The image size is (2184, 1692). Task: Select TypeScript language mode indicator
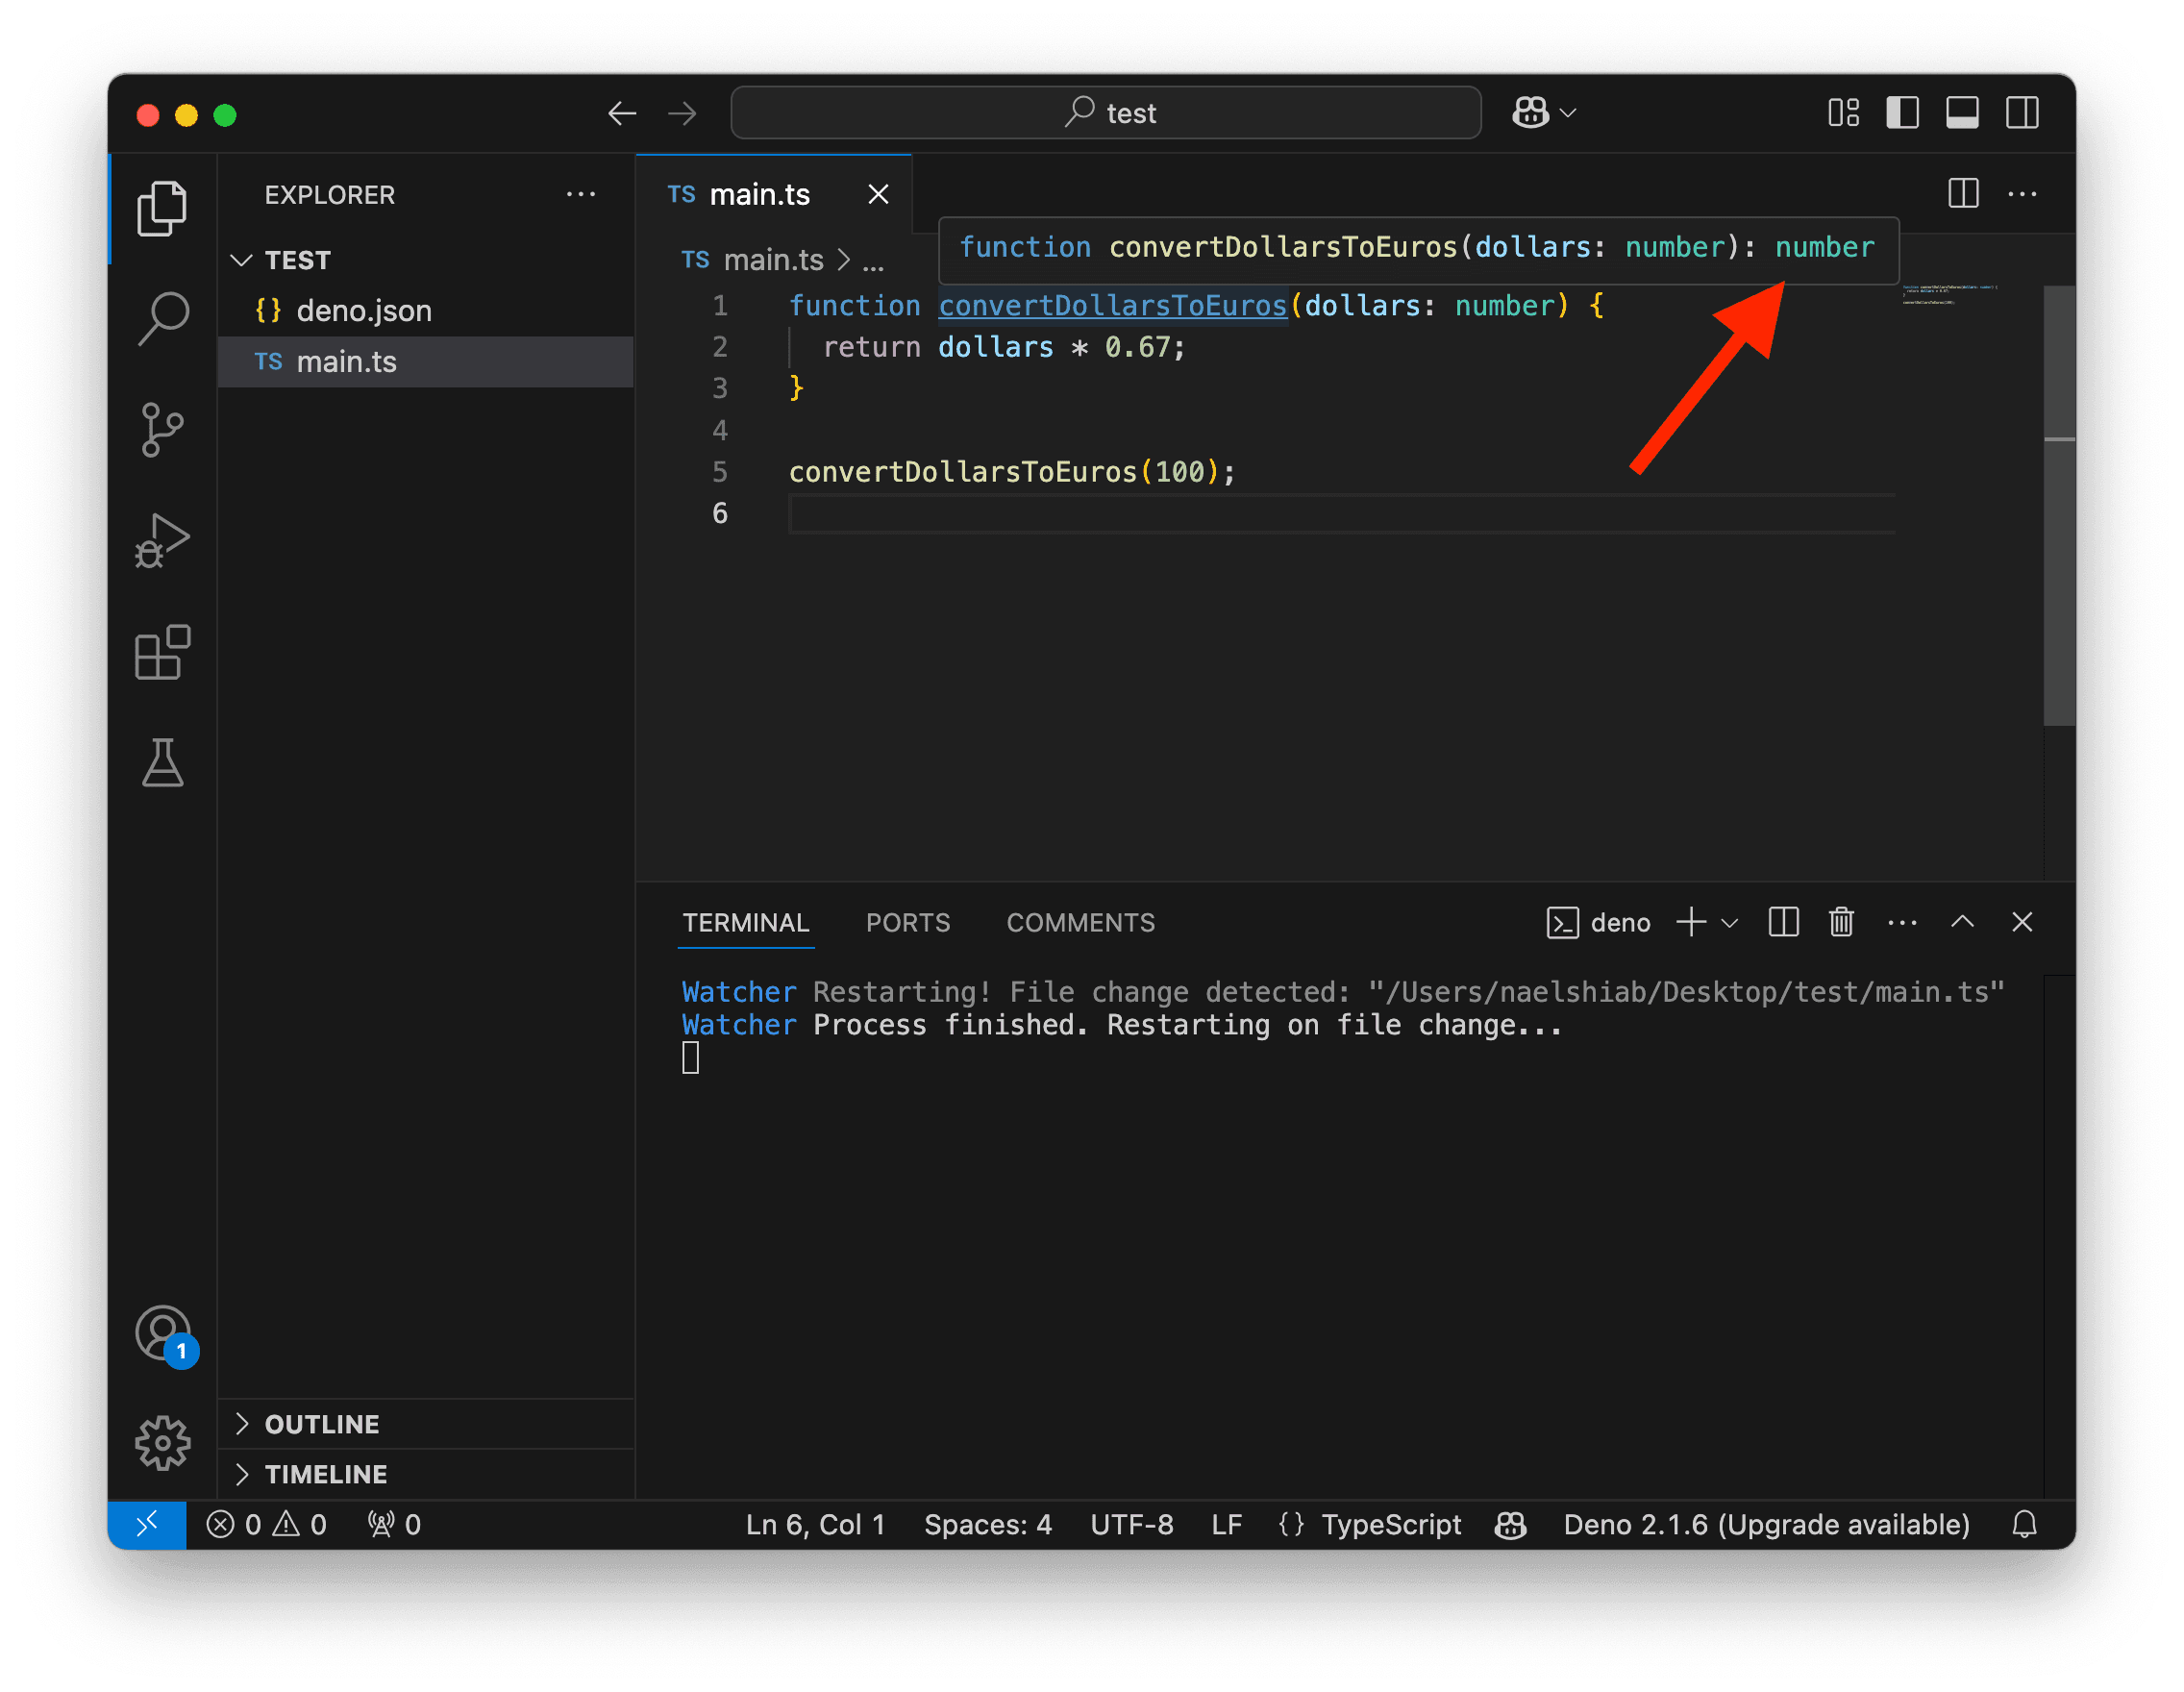coord(1391,1524)
